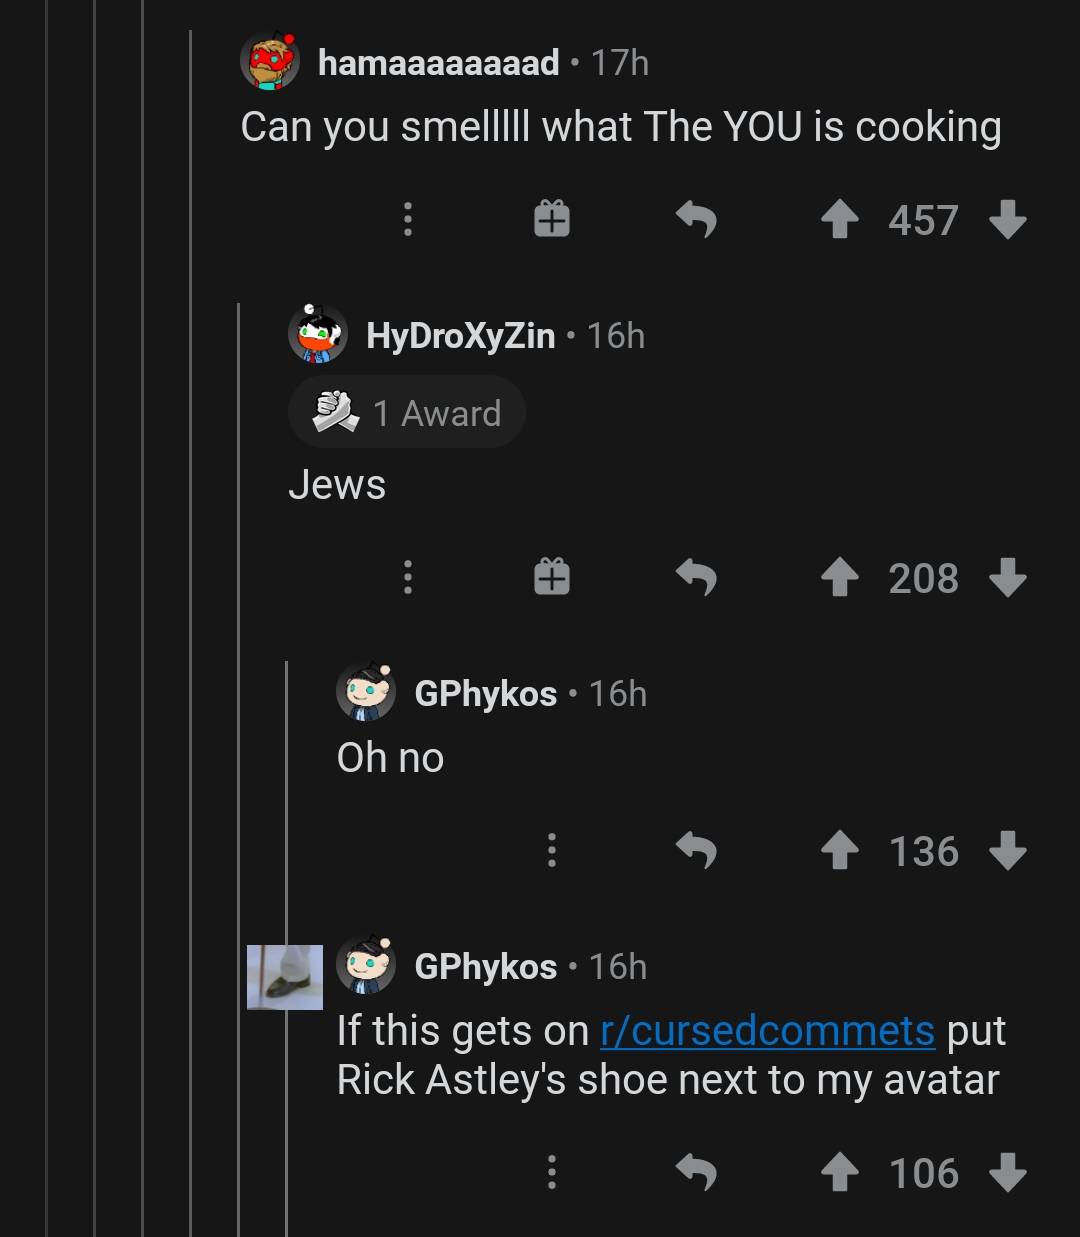Toggle upvote on the Rick Astley shoe comment
Image resolution: width=1080 pixels, height=1237 pixels.
(838, 1172)
